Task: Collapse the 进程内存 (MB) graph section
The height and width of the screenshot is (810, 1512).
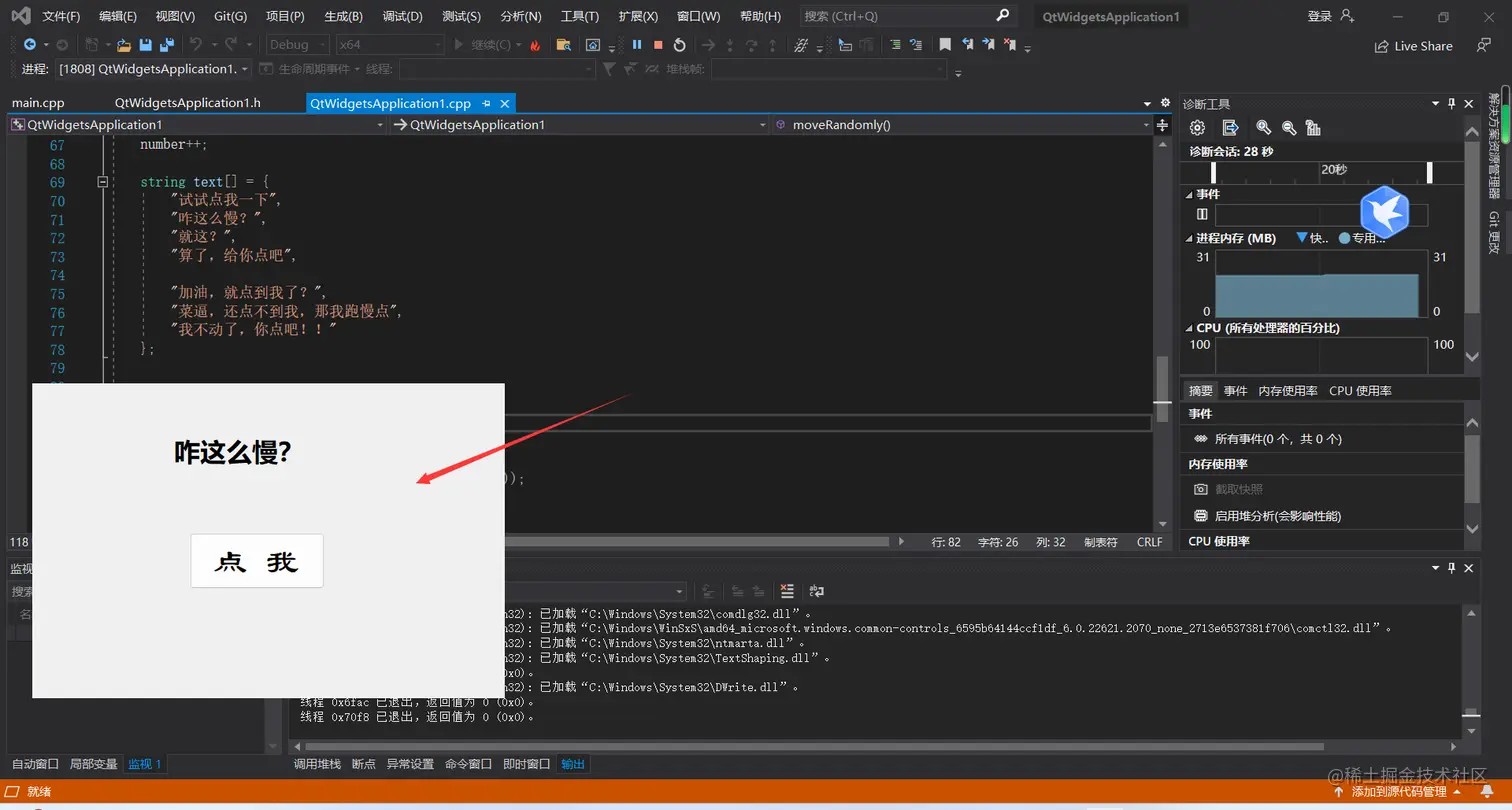Action: point(1189,239)
